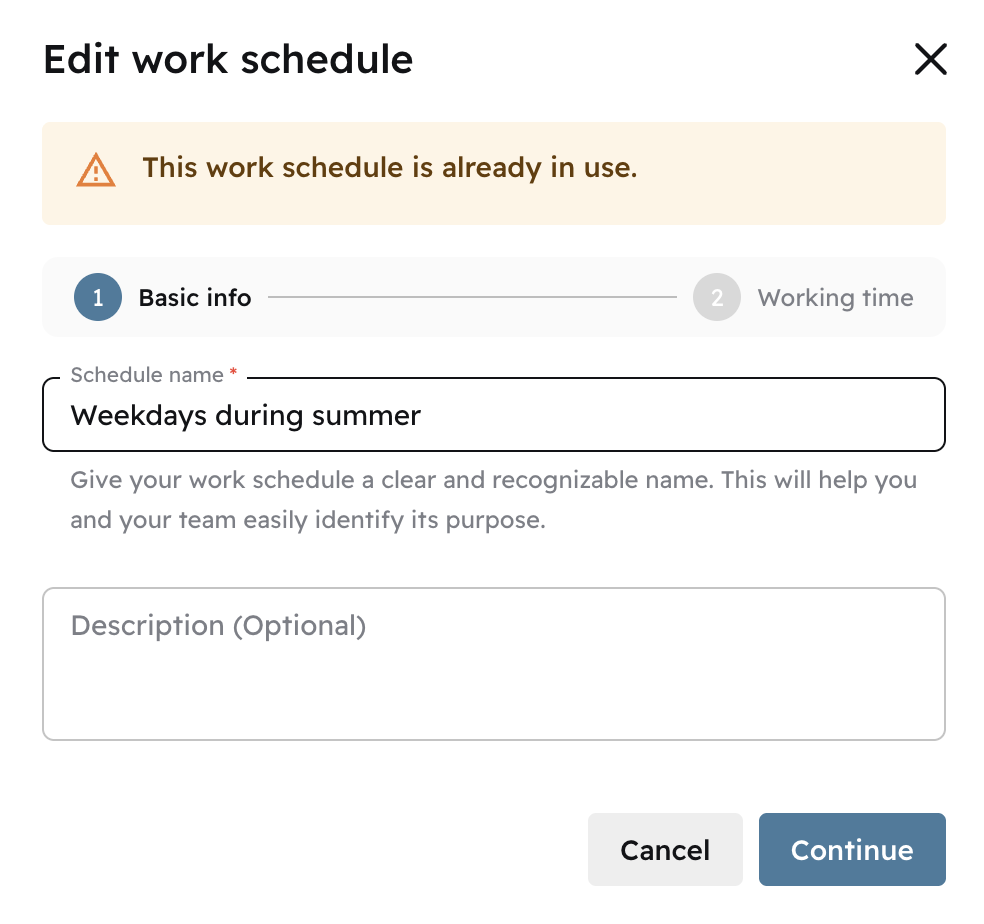Click the schedule name helper text

[492, 499]
